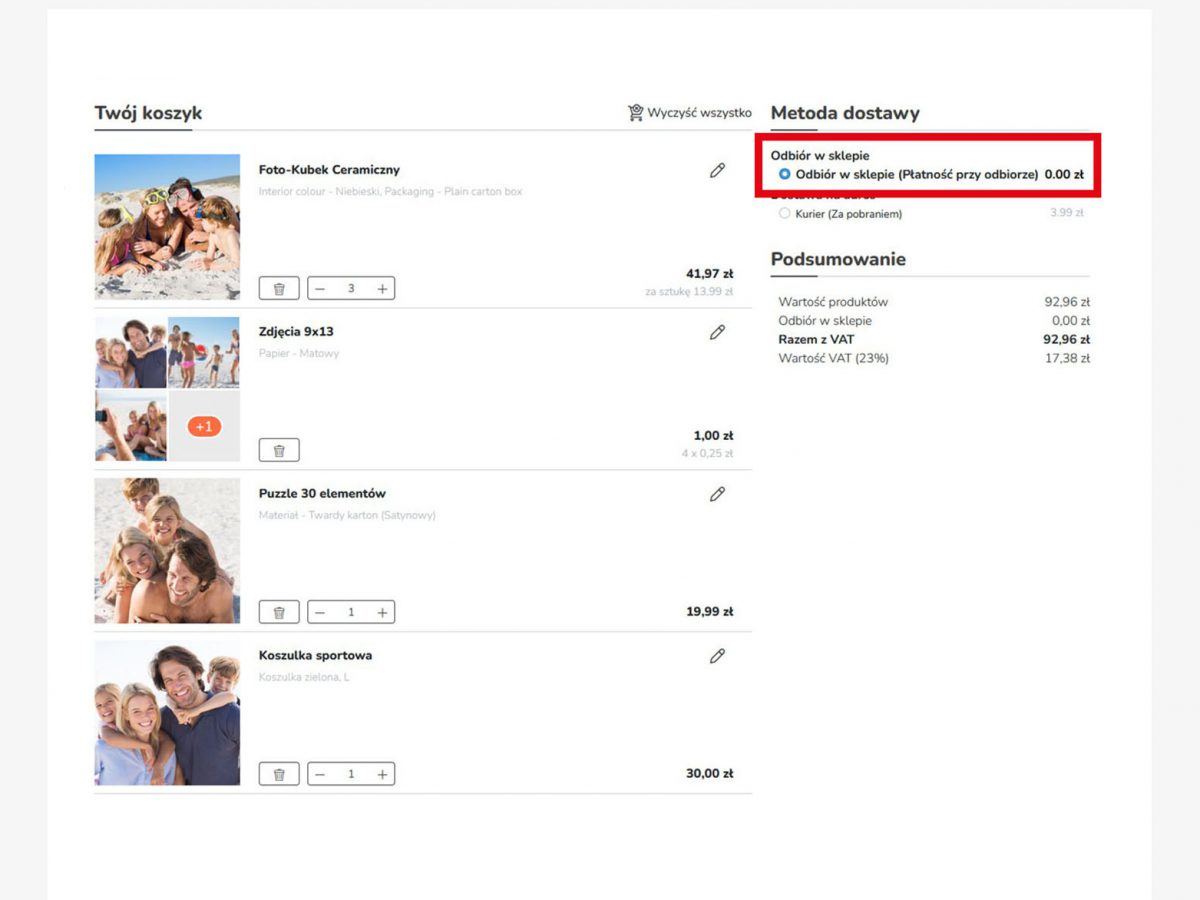This screenshot has width=1200, height=900.
Task: Click the Puzzle 30 elementów product title
Action: (x=322, y=494)
